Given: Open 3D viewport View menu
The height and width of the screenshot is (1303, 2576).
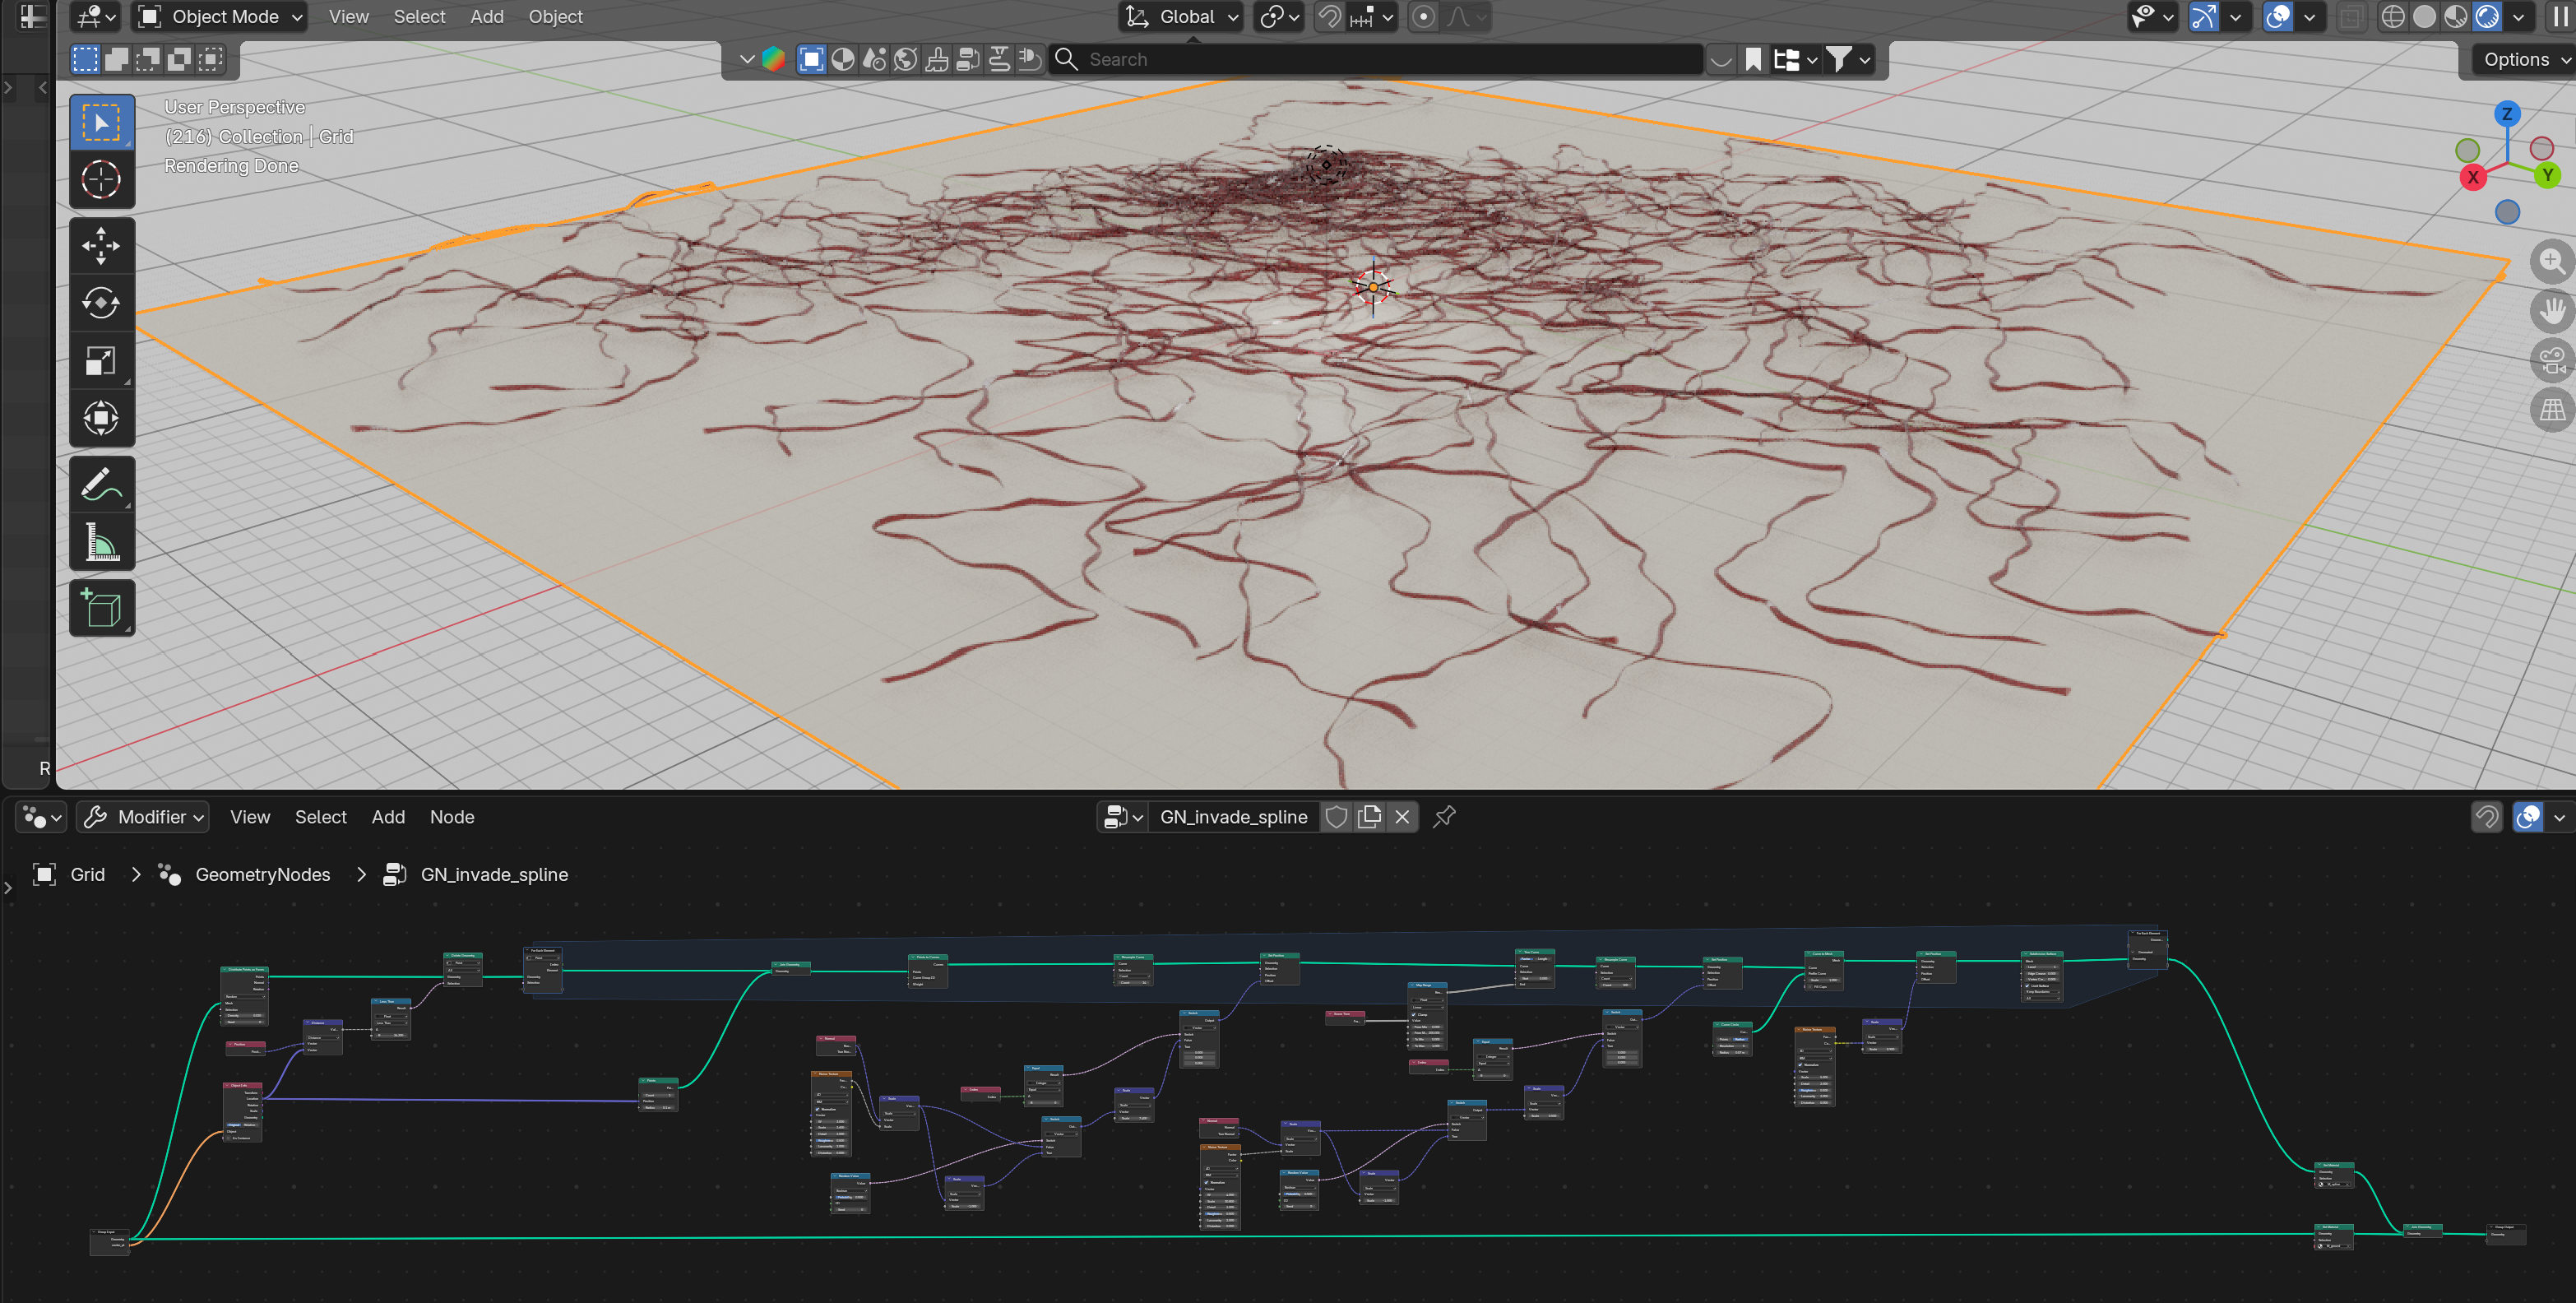Looking at the screenshot, I should (x=348, y=17).
